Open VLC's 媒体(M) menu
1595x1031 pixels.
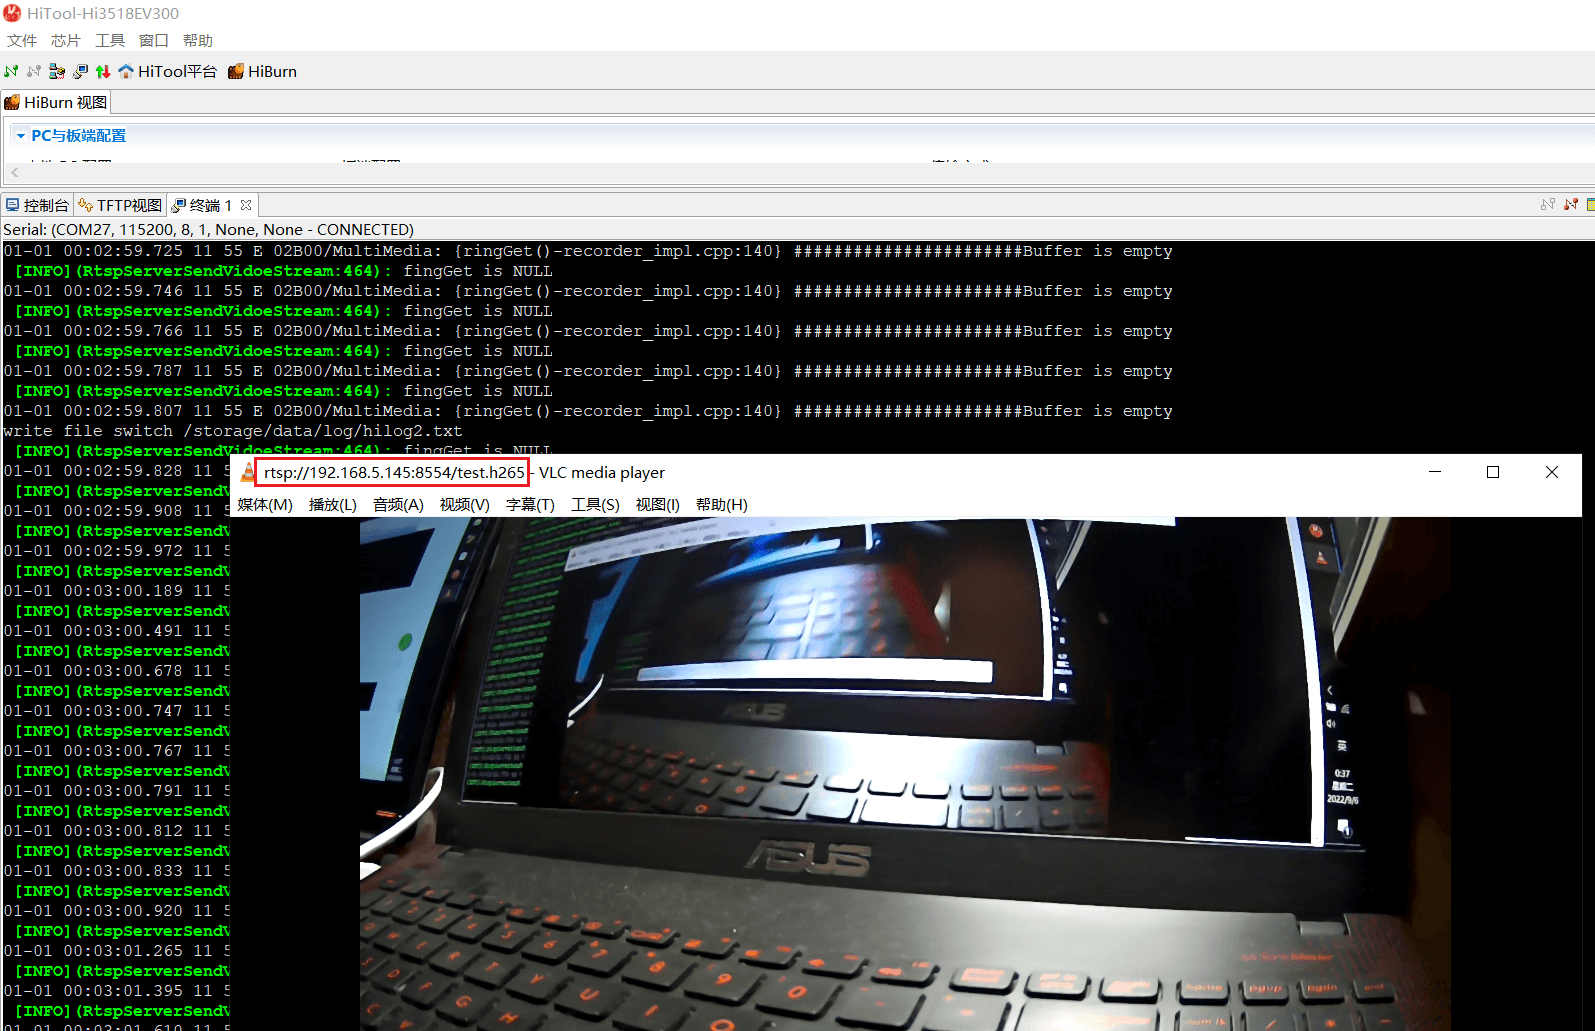click(x=265, y=504)
